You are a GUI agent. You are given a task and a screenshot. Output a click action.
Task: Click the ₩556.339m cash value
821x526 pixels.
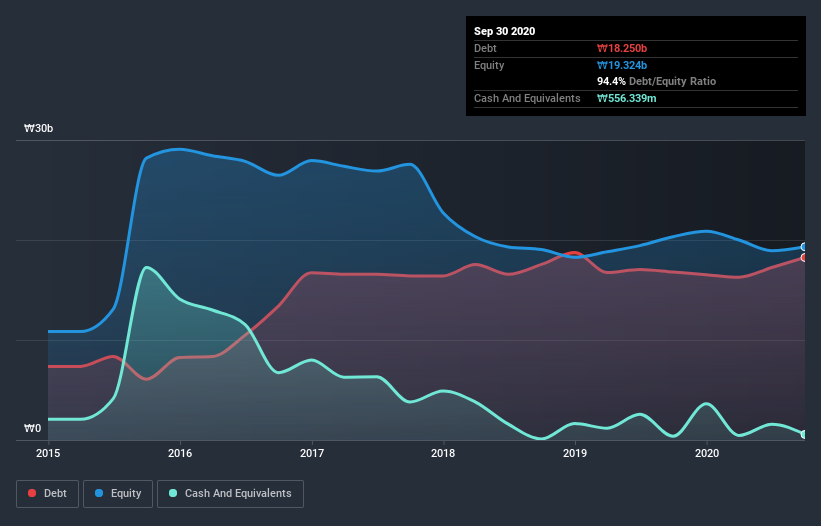click(627, 99)
